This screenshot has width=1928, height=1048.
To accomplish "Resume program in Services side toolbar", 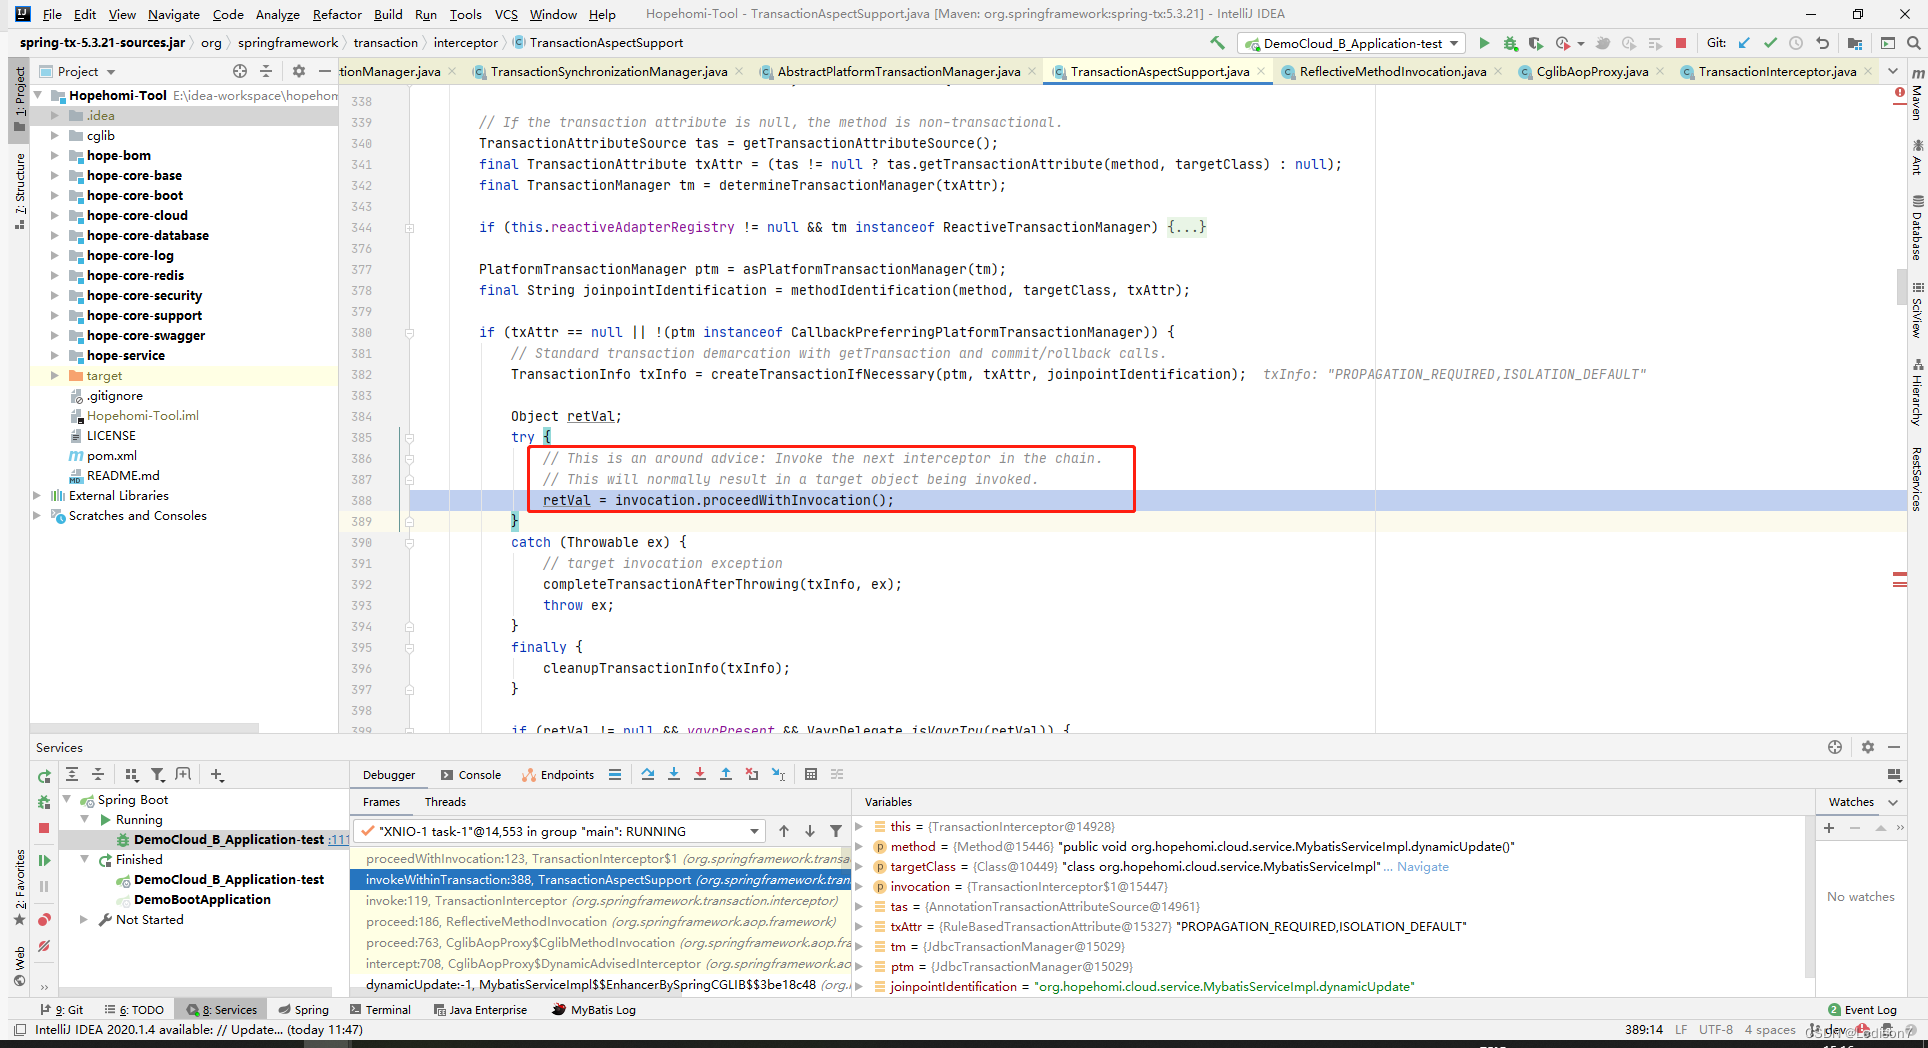I will [x=44, y=860].
